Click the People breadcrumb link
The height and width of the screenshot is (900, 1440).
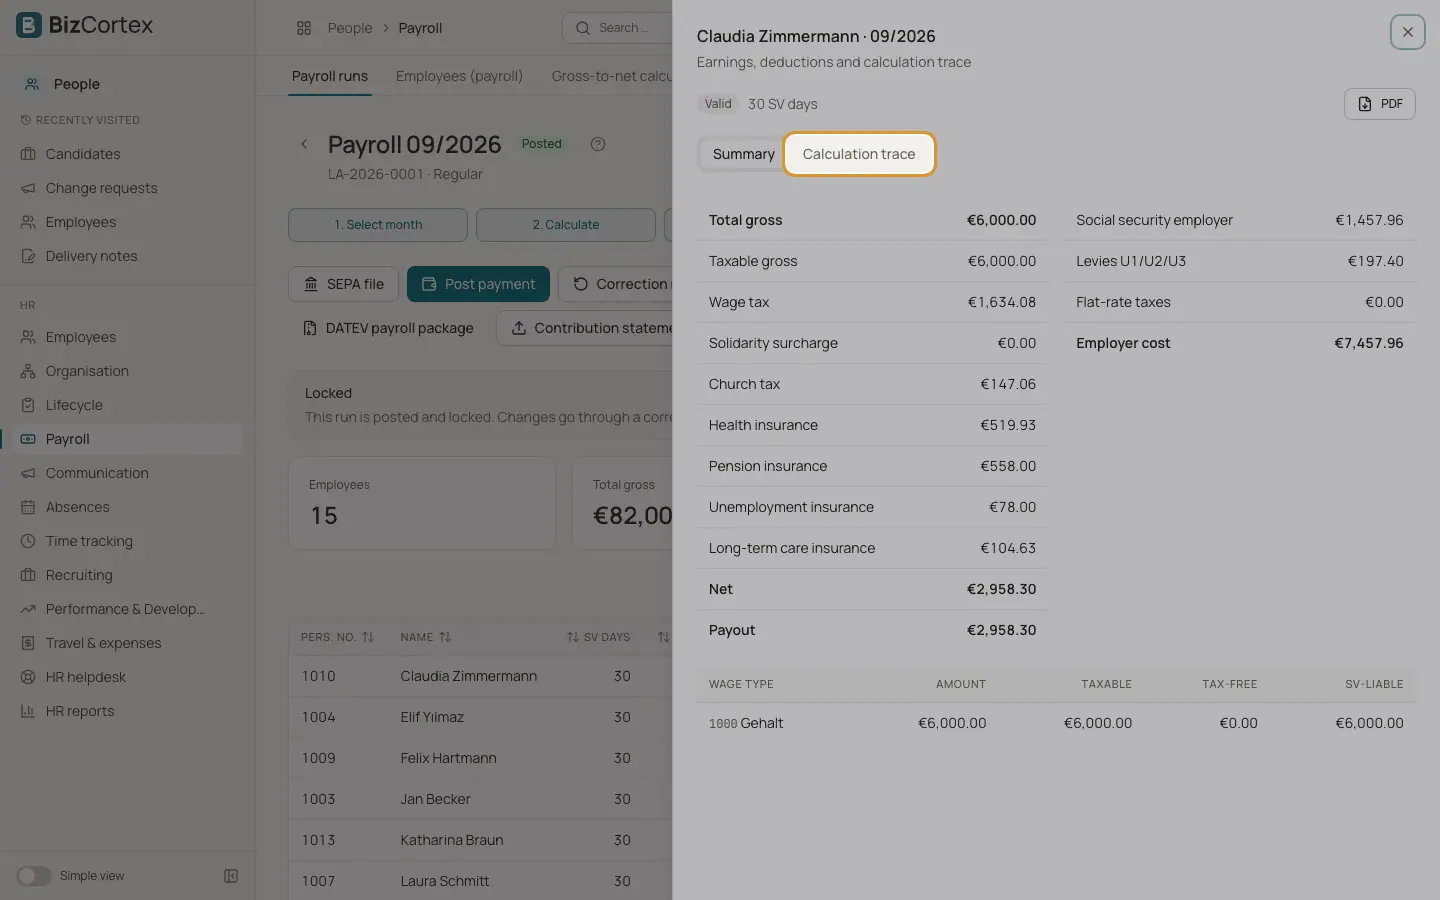click(350, 28)
